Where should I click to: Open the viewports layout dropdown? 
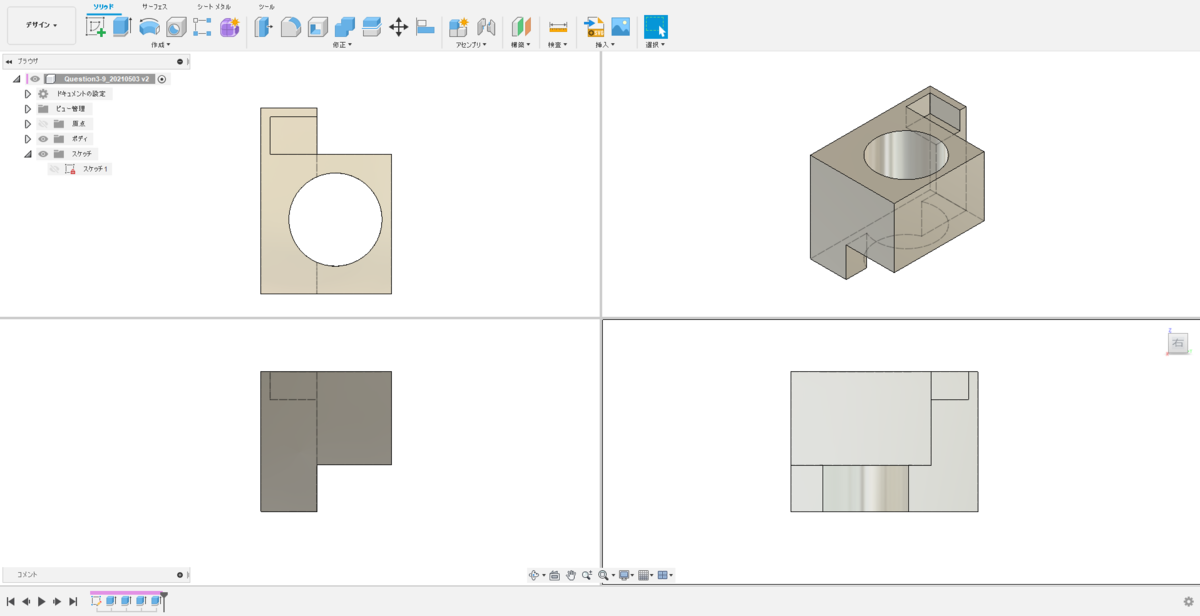click(x=665, y=575)
